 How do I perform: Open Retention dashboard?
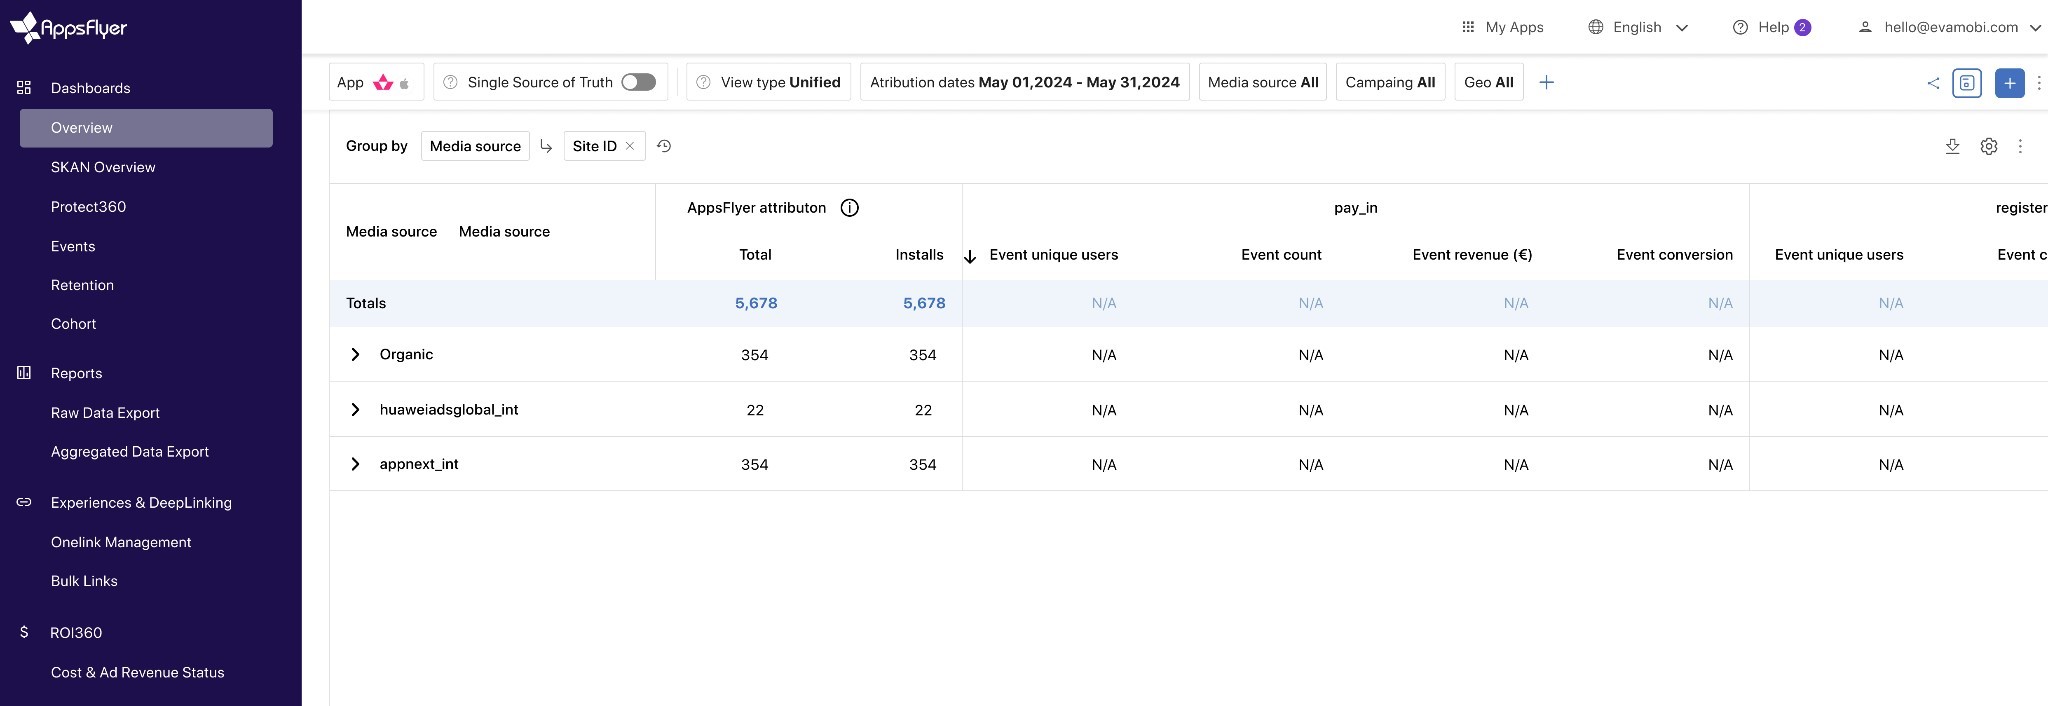point(82,285)
